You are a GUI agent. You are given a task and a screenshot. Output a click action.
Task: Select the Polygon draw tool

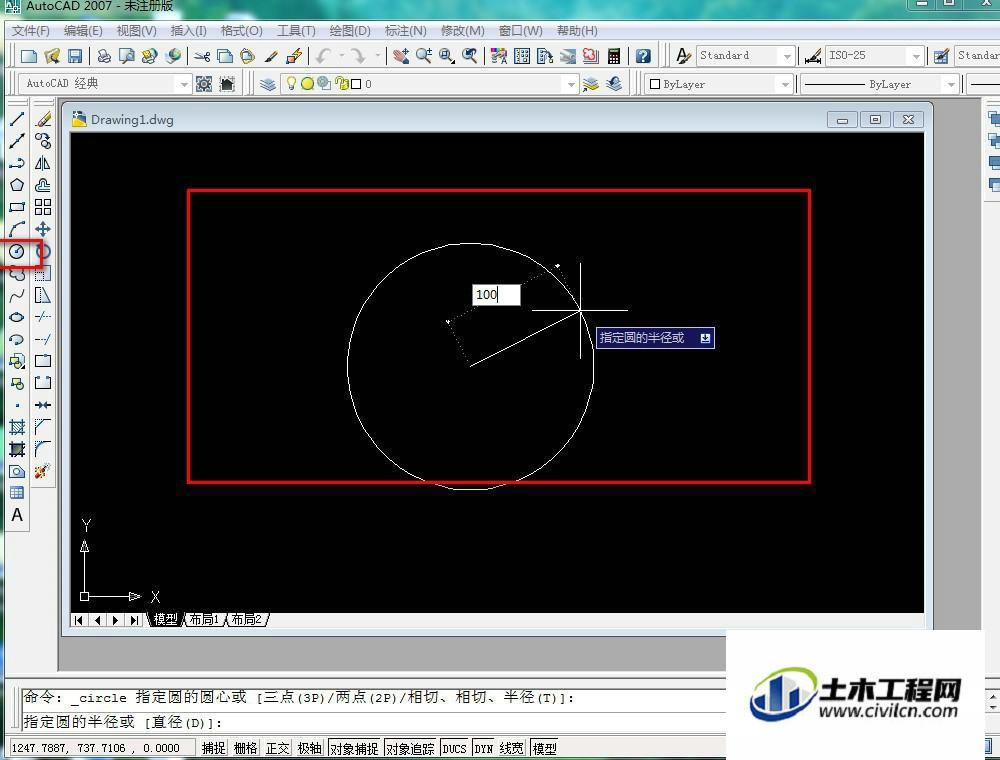[x=17, y=185]
